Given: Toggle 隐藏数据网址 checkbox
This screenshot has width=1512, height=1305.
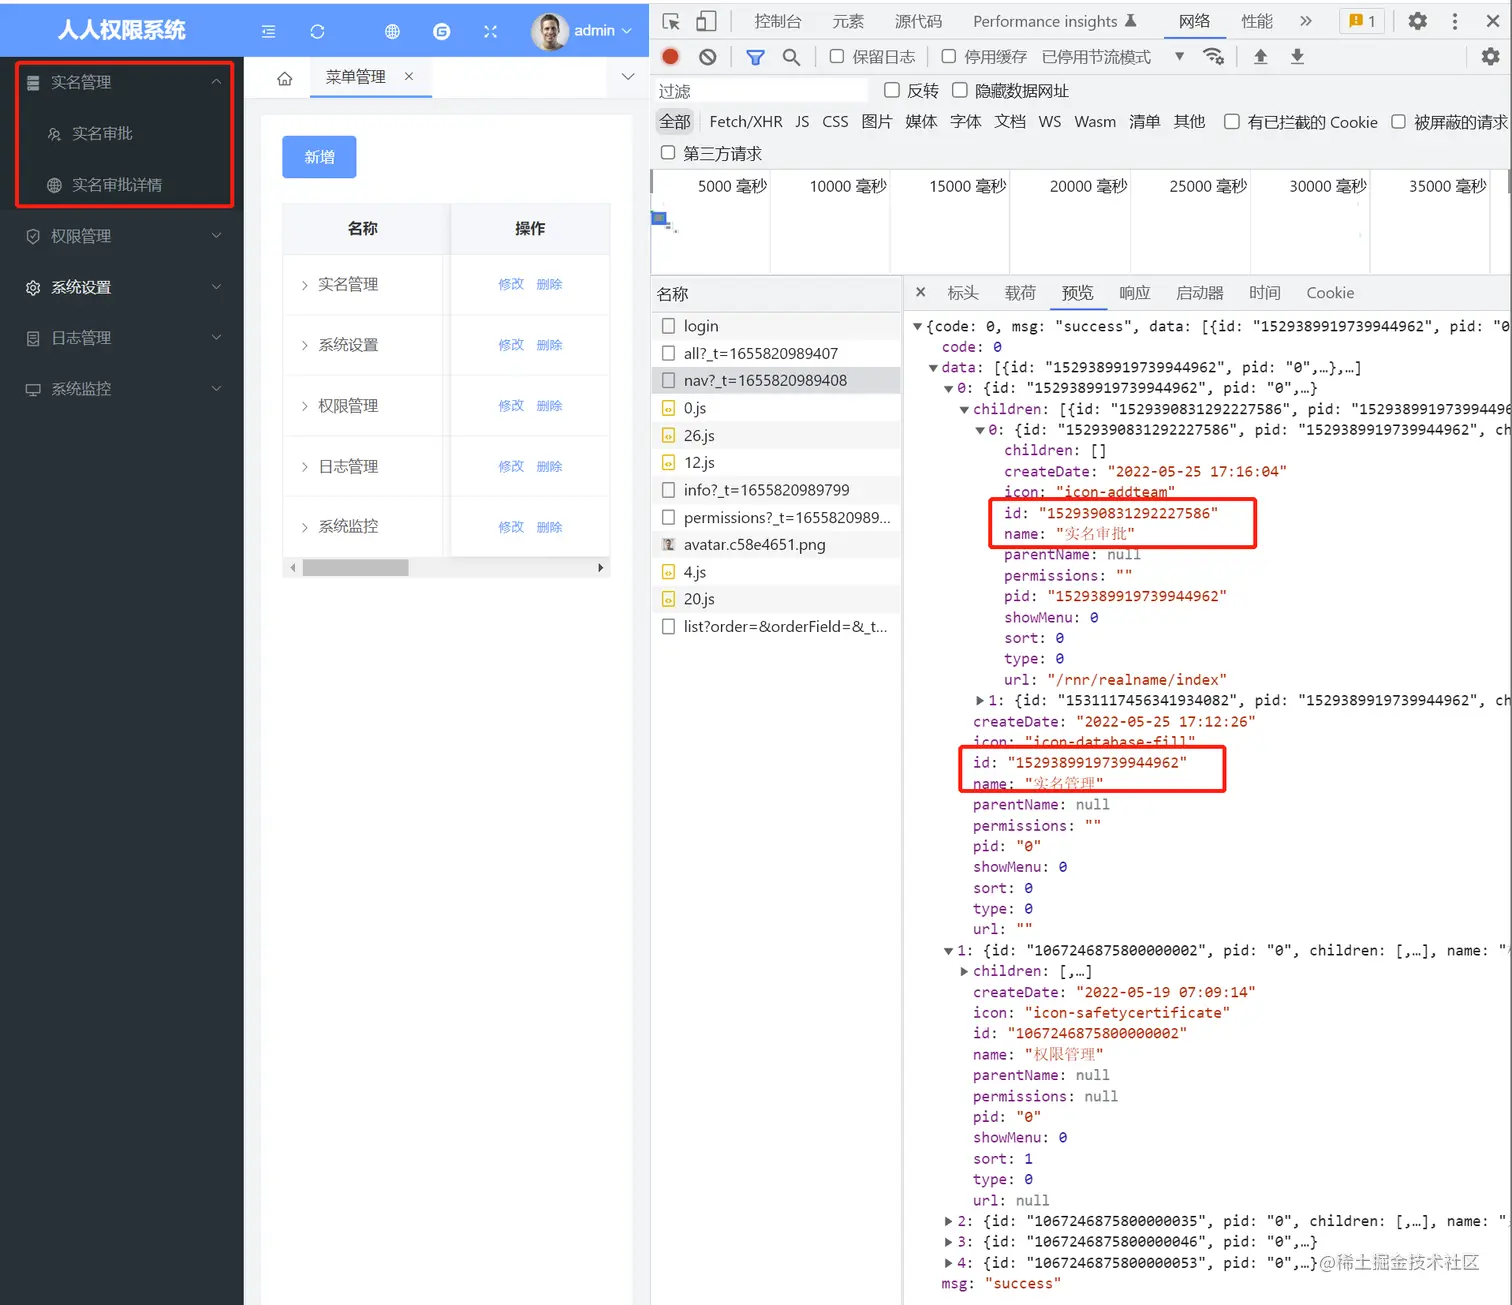Looking at the screenshot, I should pyautogui.click(x=960, y=90).
